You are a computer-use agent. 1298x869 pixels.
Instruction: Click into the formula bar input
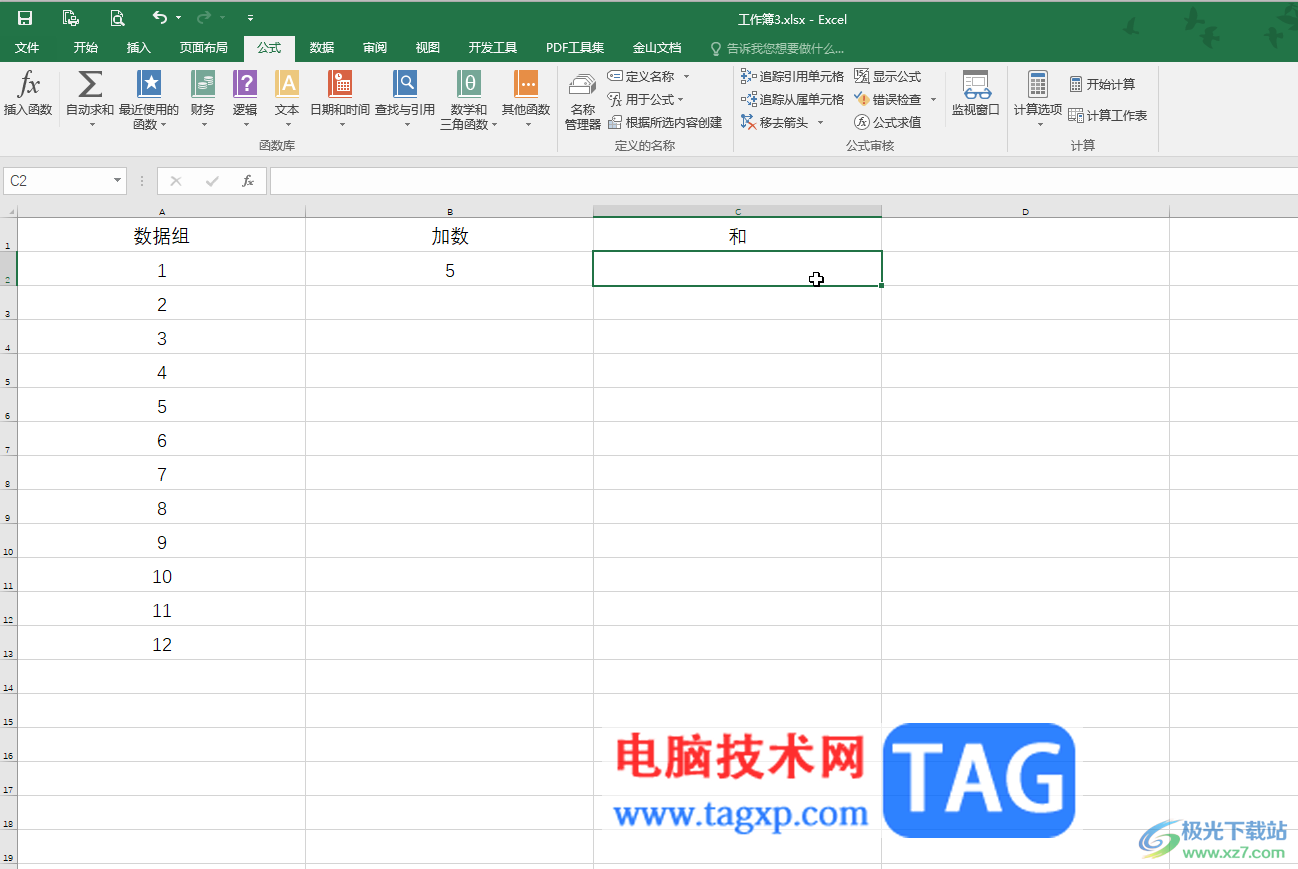[x=783, y=181]
